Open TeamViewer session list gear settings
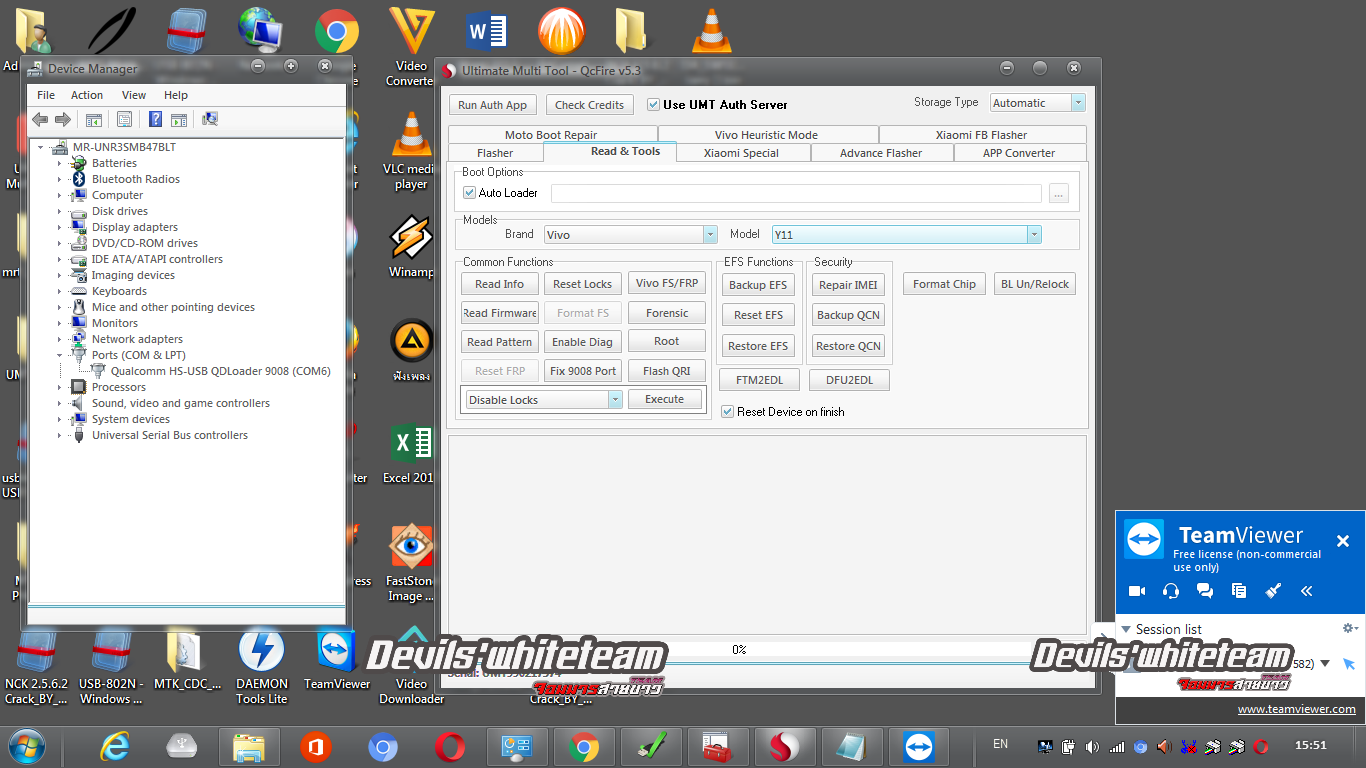This screenshot has width=1366, height=768. (x=1349, y=628)
